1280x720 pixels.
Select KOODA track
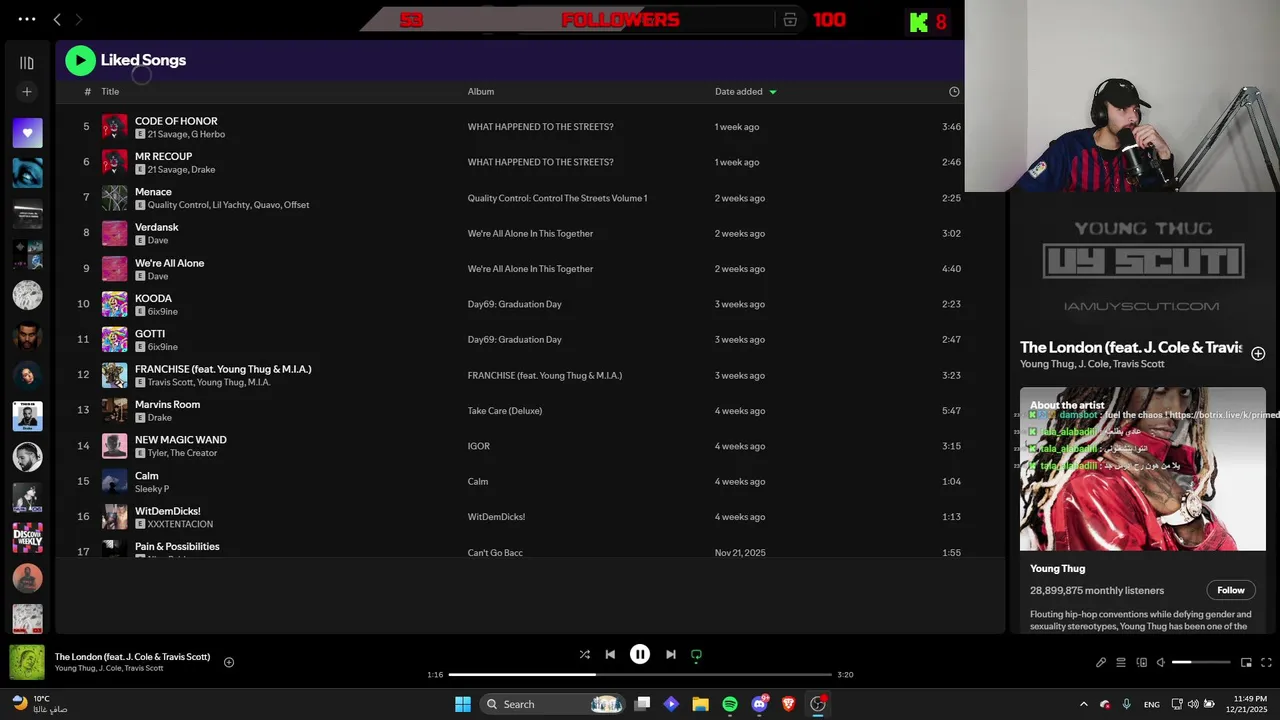click(x=153, y=298)
